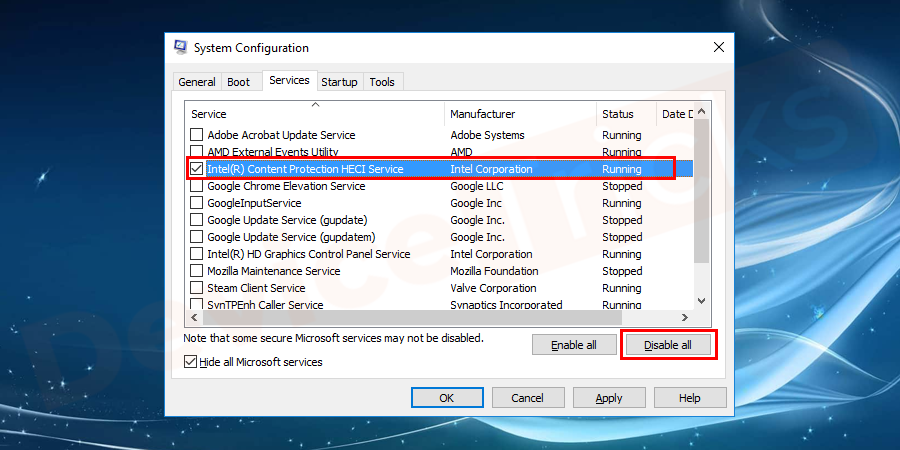This screenshot has width=900, height=450.
Task: Open the Tools tab
Action: coord(382,82)
